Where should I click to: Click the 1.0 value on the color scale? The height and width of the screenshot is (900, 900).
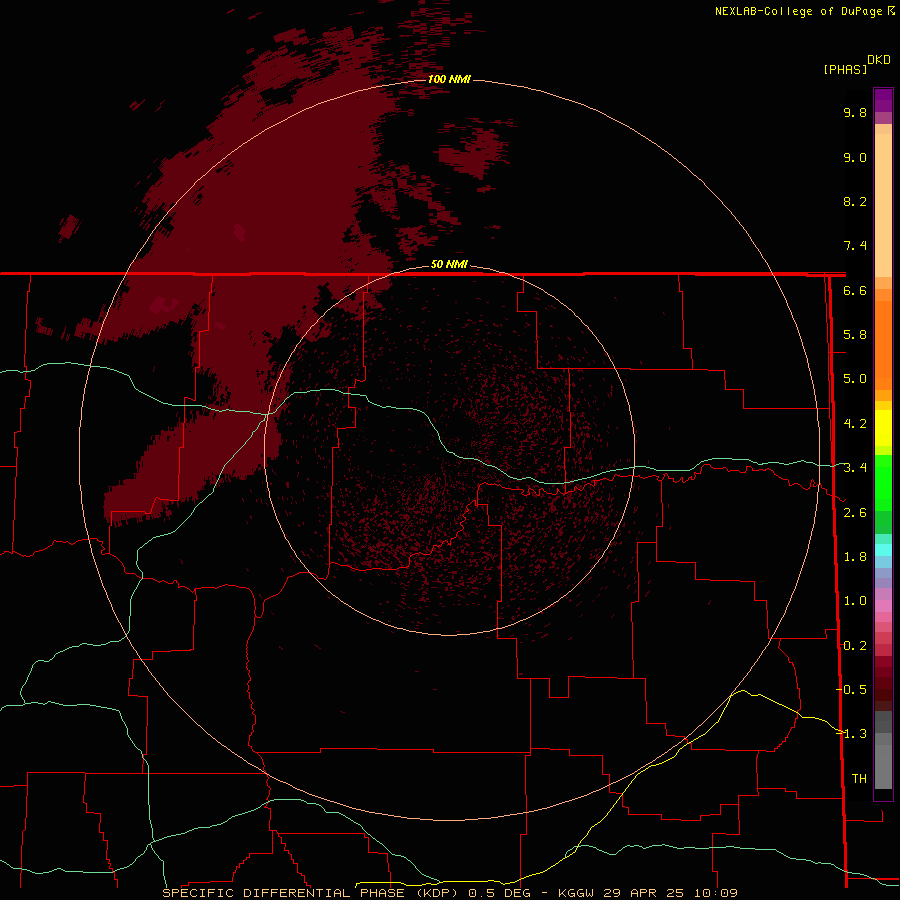click(855, 601)
